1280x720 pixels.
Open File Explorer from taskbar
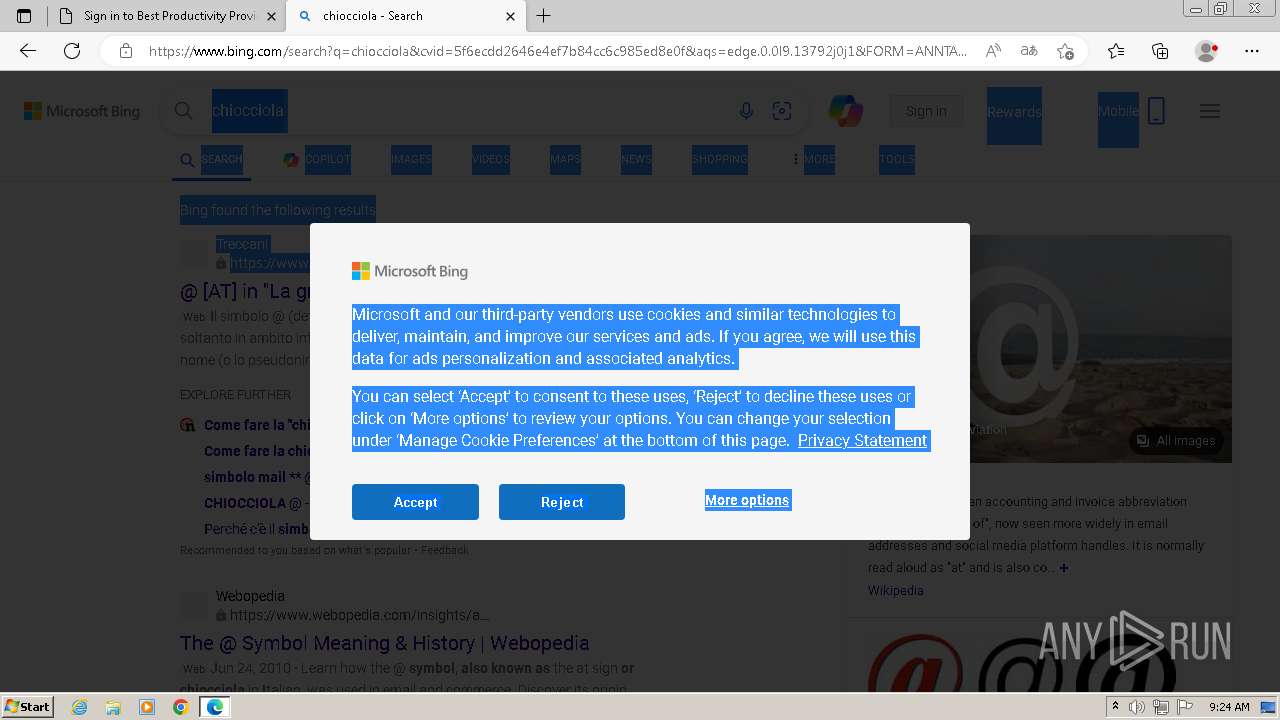coord(113,707)
